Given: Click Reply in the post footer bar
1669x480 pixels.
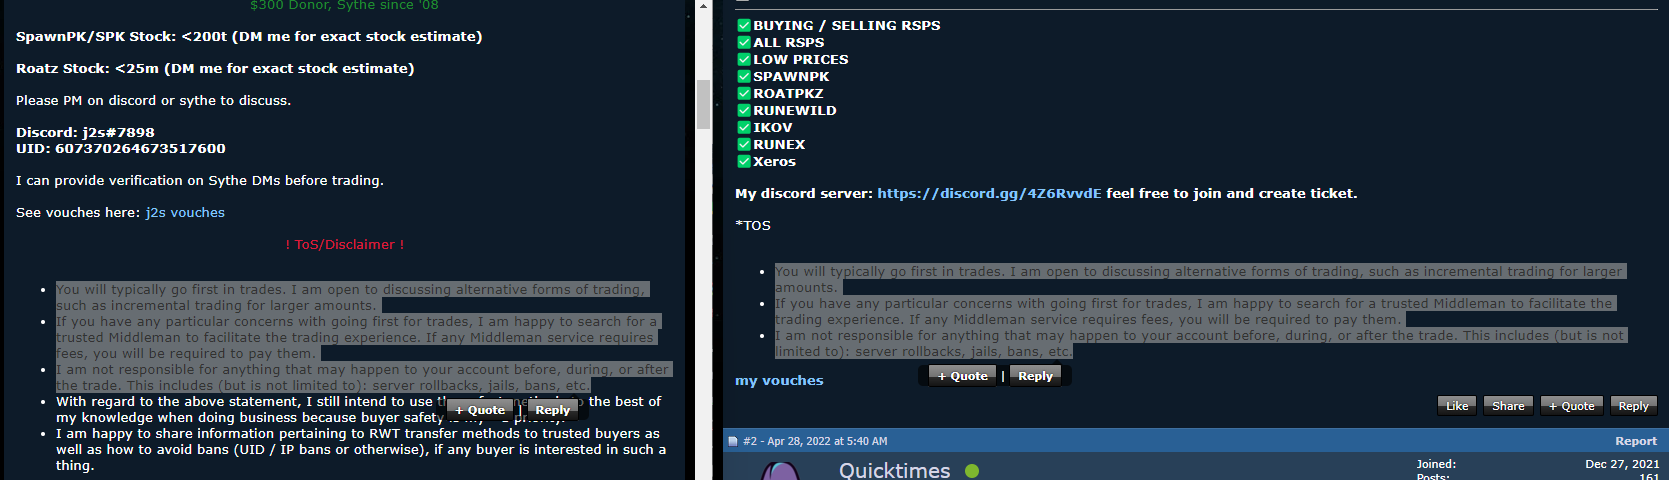Looking at the screenshot, I should [x=1633, y=406].
